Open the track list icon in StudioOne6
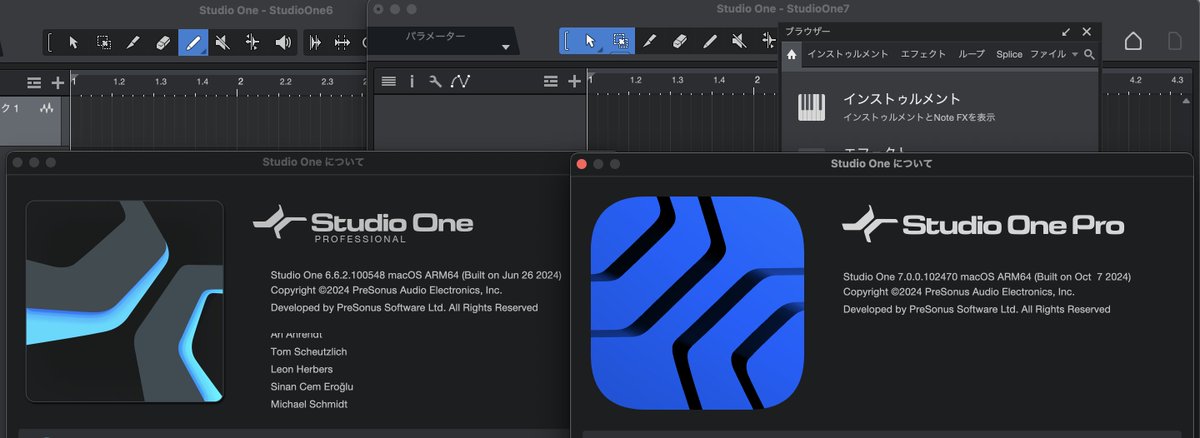This screenshot has width=1200, height=438. coord(35,82)
